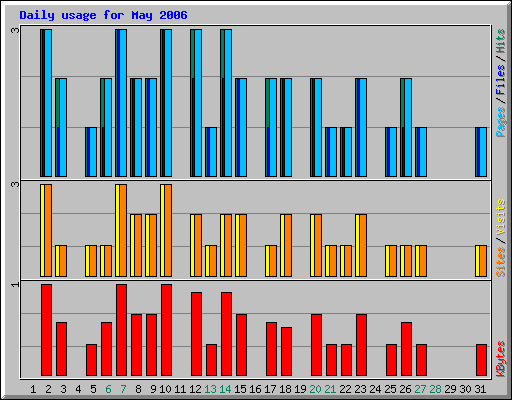Image resolution: width=512 pixels, height=400 pixels.
Task: Select day label 22 on the x-axis
Action: (345, 389)
